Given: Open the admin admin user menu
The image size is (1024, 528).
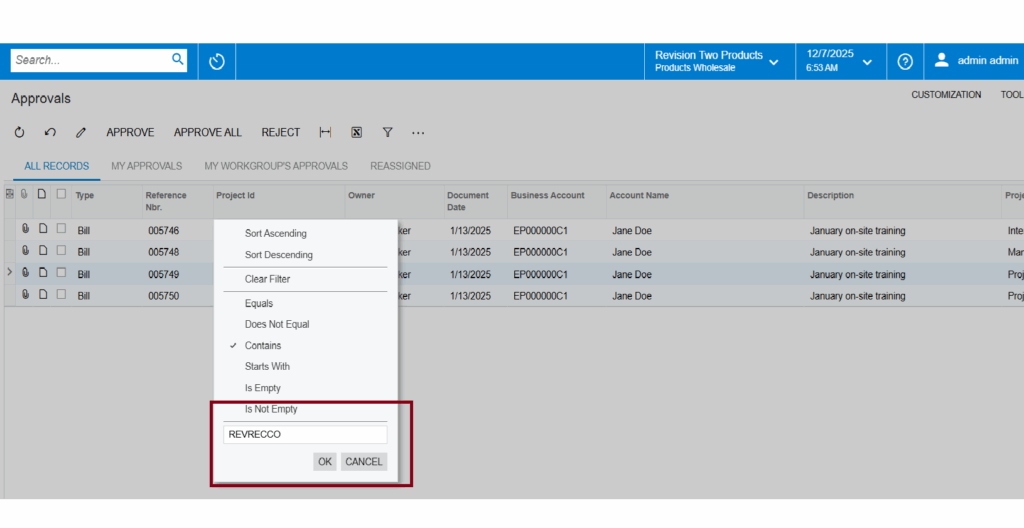Looking at the screenshot, I should [975, 61].
